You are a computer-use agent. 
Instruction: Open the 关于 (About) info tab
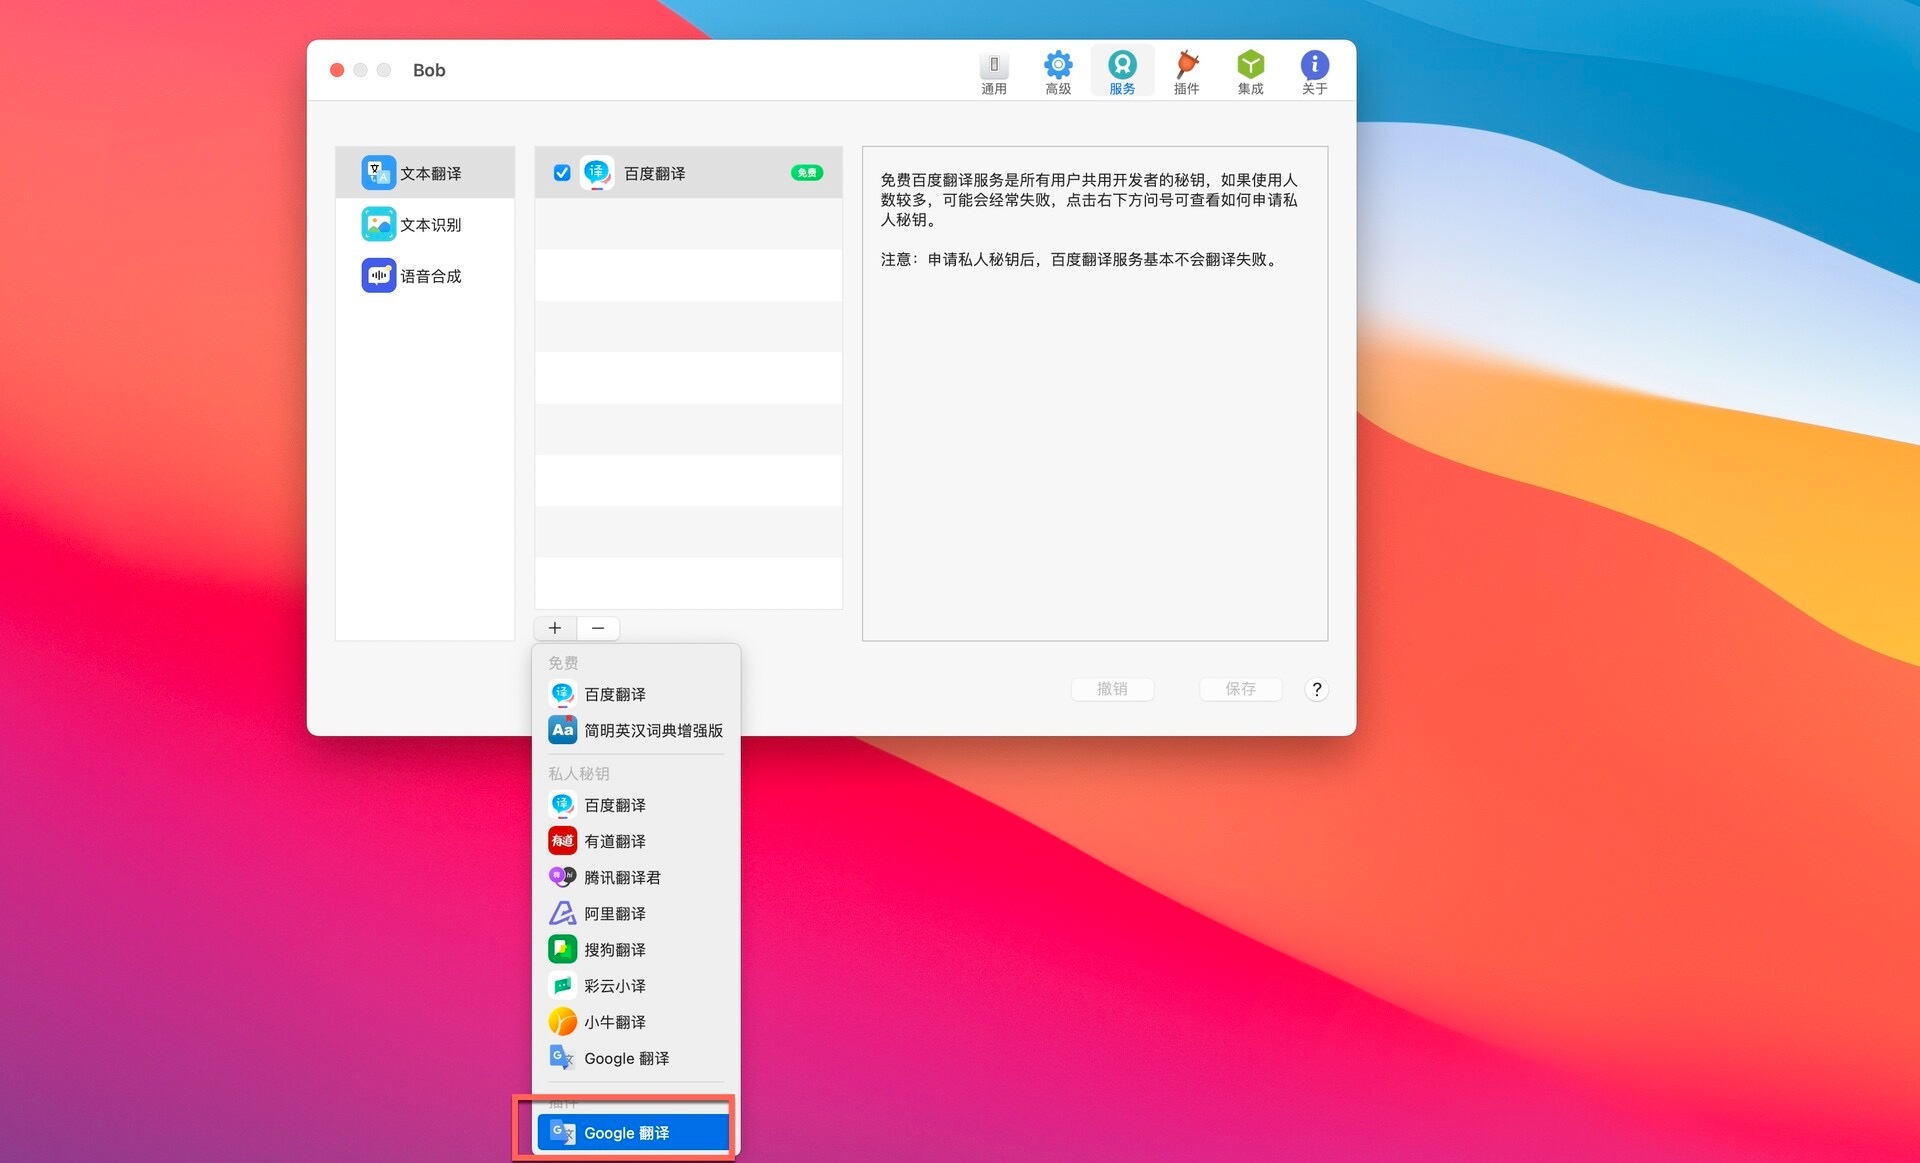(1314, 72)
